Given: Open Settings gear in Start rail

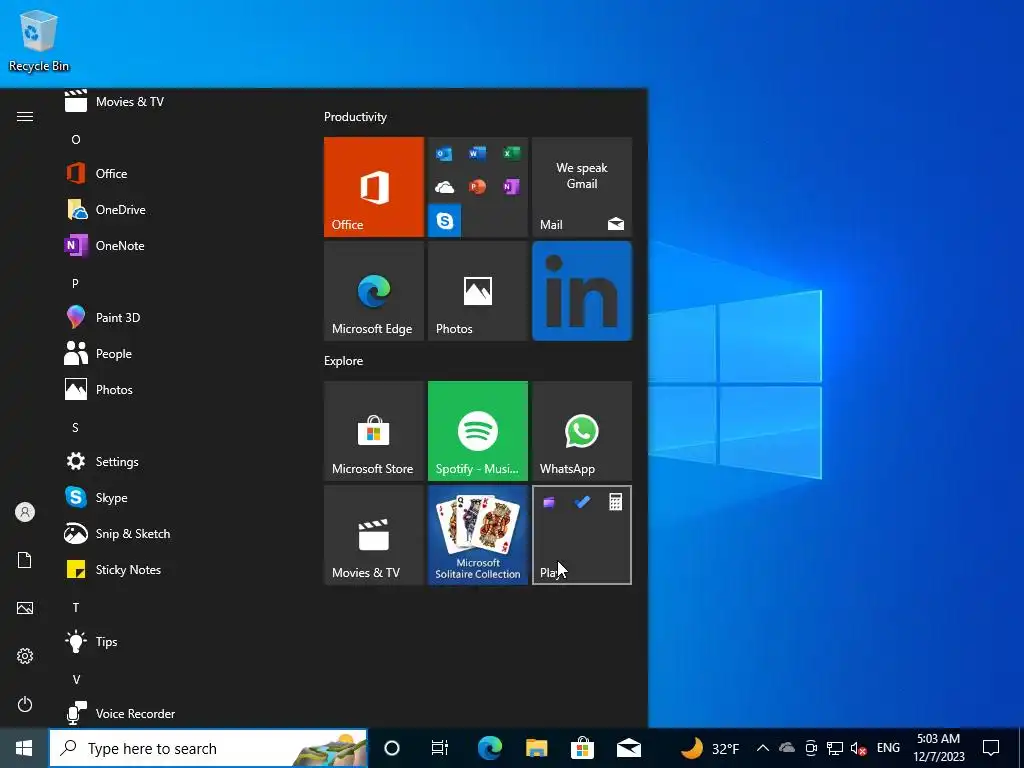Looking at the screenshot, I should 25,656.
